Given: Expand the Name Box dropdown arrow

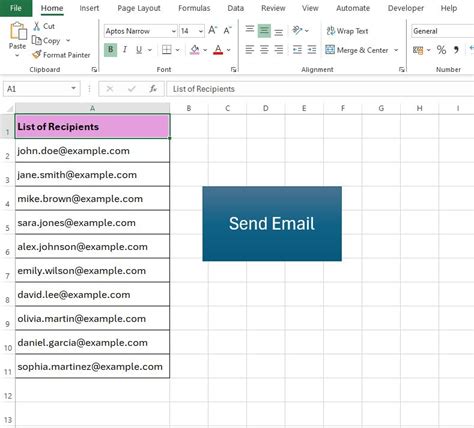Looking at the screenshot, I should [73, 88].
